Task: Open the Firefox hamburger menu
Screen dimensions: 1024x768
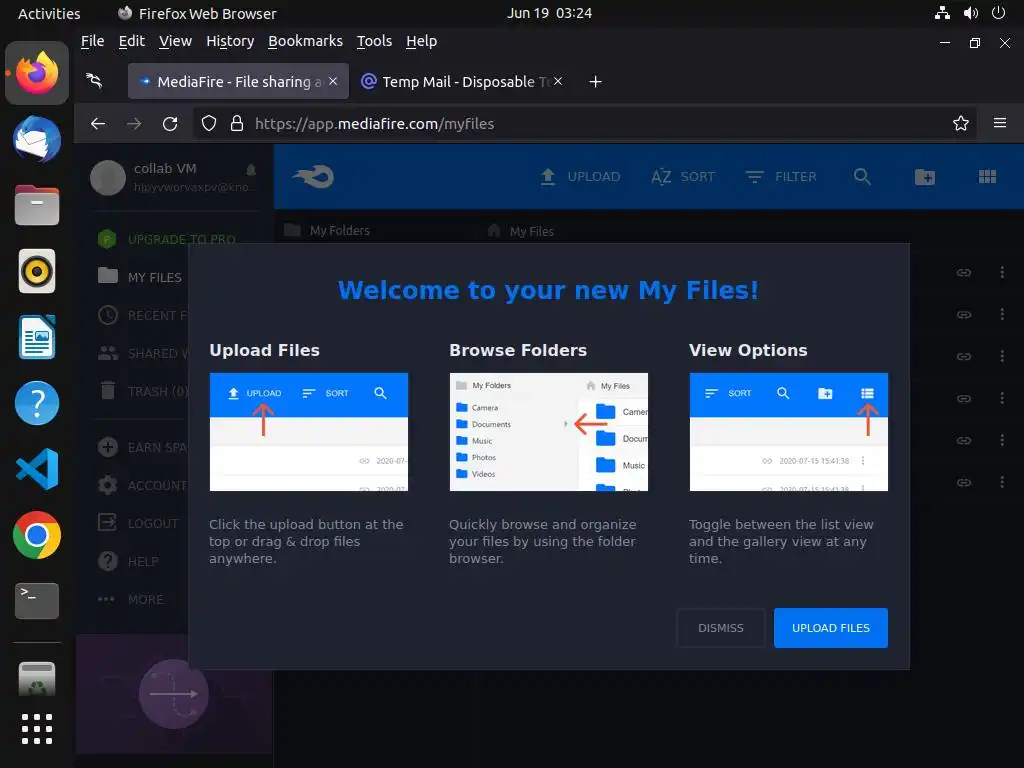Action: (x=999, y=123)
